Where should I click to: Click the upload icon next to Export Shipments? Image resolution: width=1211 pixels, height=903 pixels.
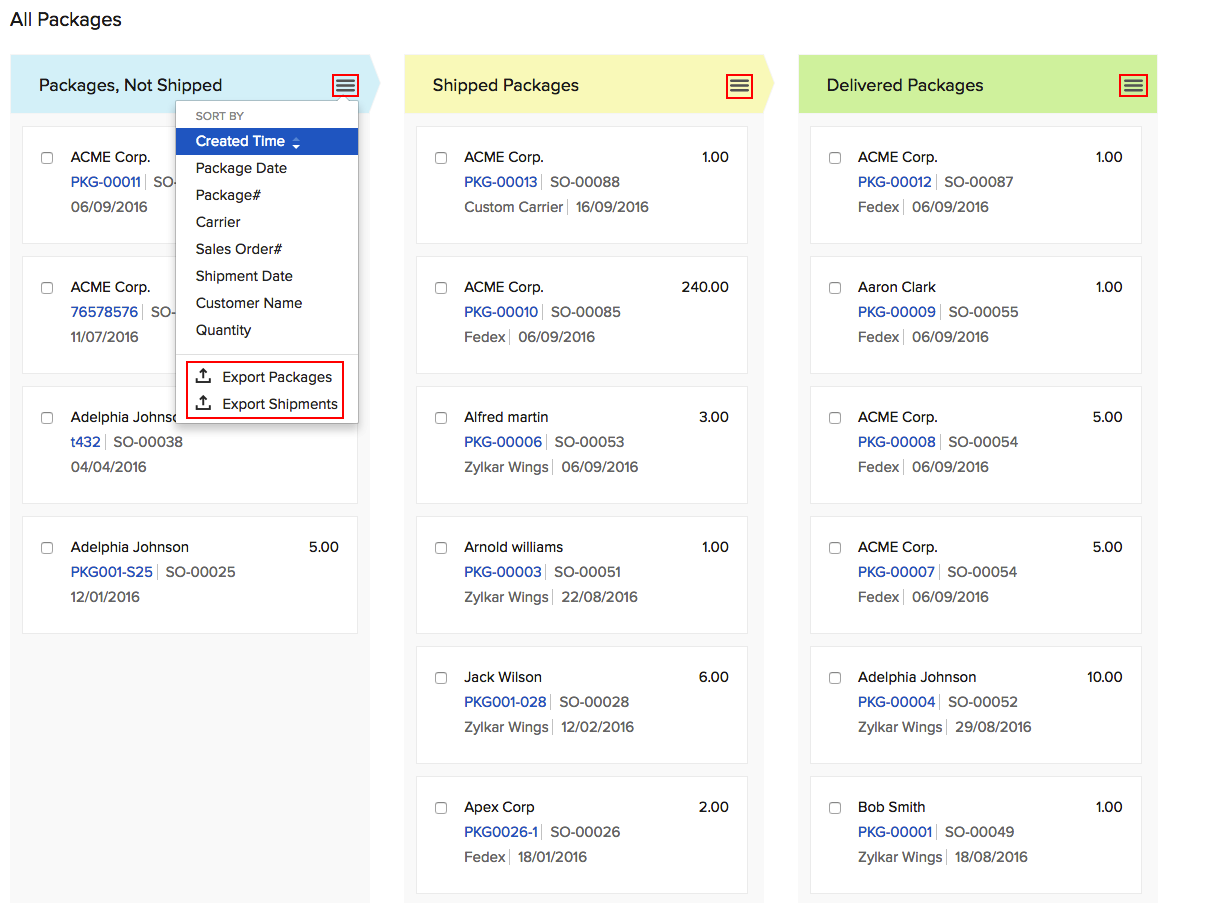(x=205, y=404)
